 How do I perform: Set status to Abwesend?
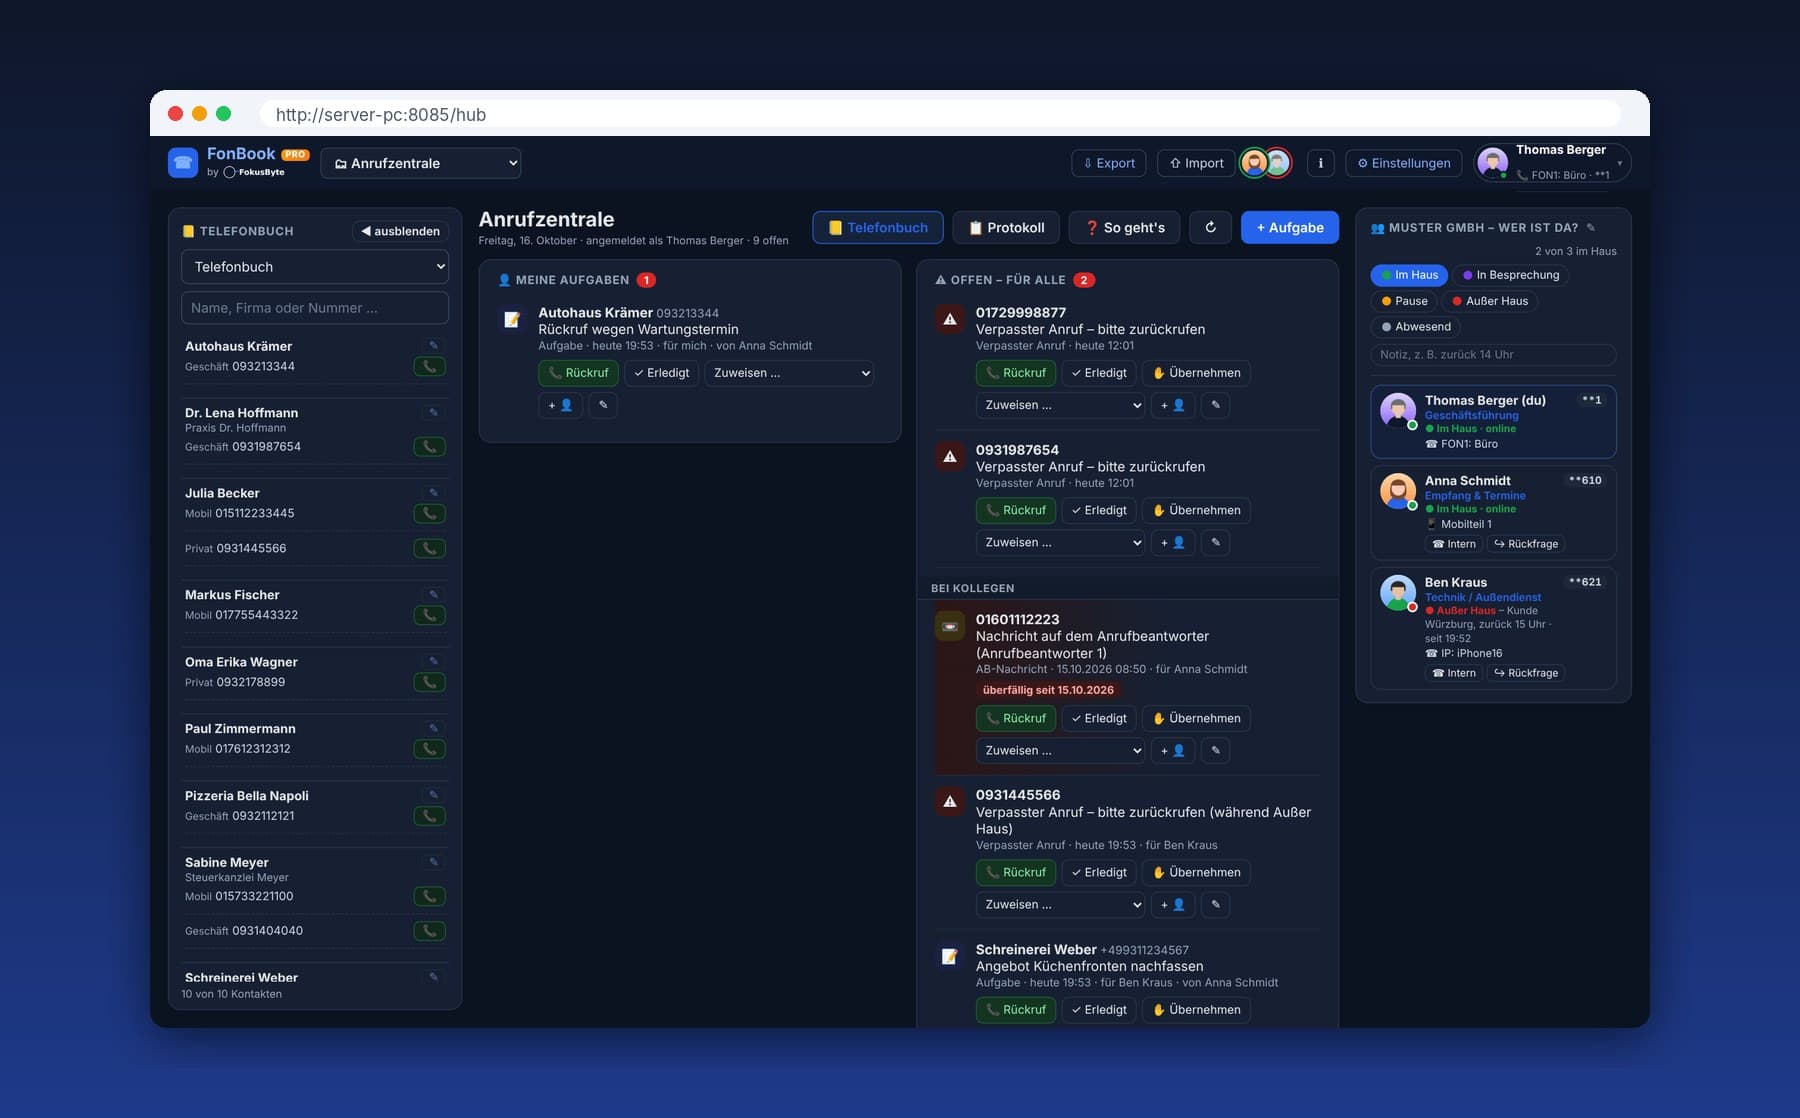[x=1415, y=327]
